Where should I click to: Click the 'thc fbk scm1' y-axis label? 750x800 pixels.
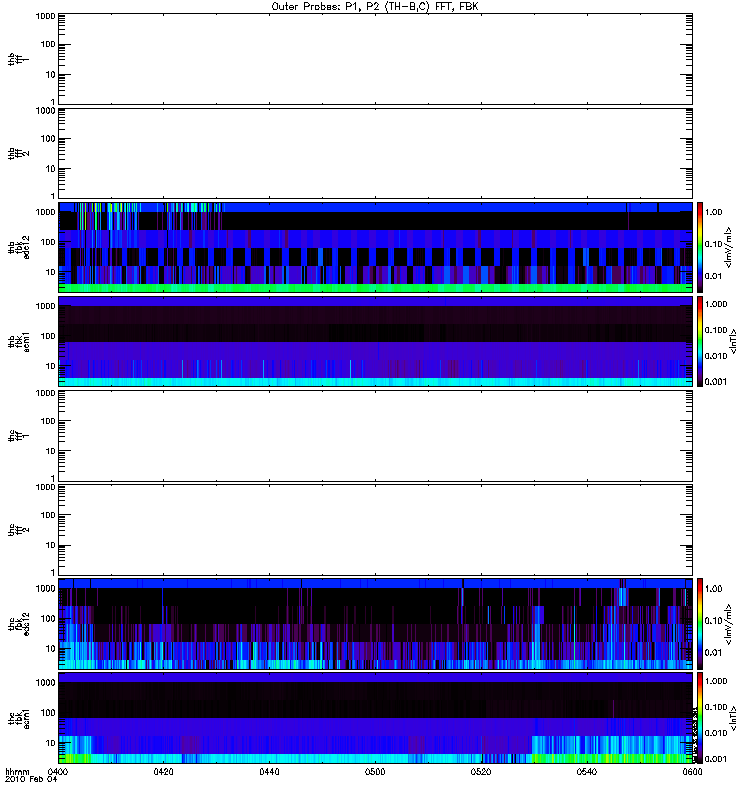pyautogui.click(x=19, y=718)
